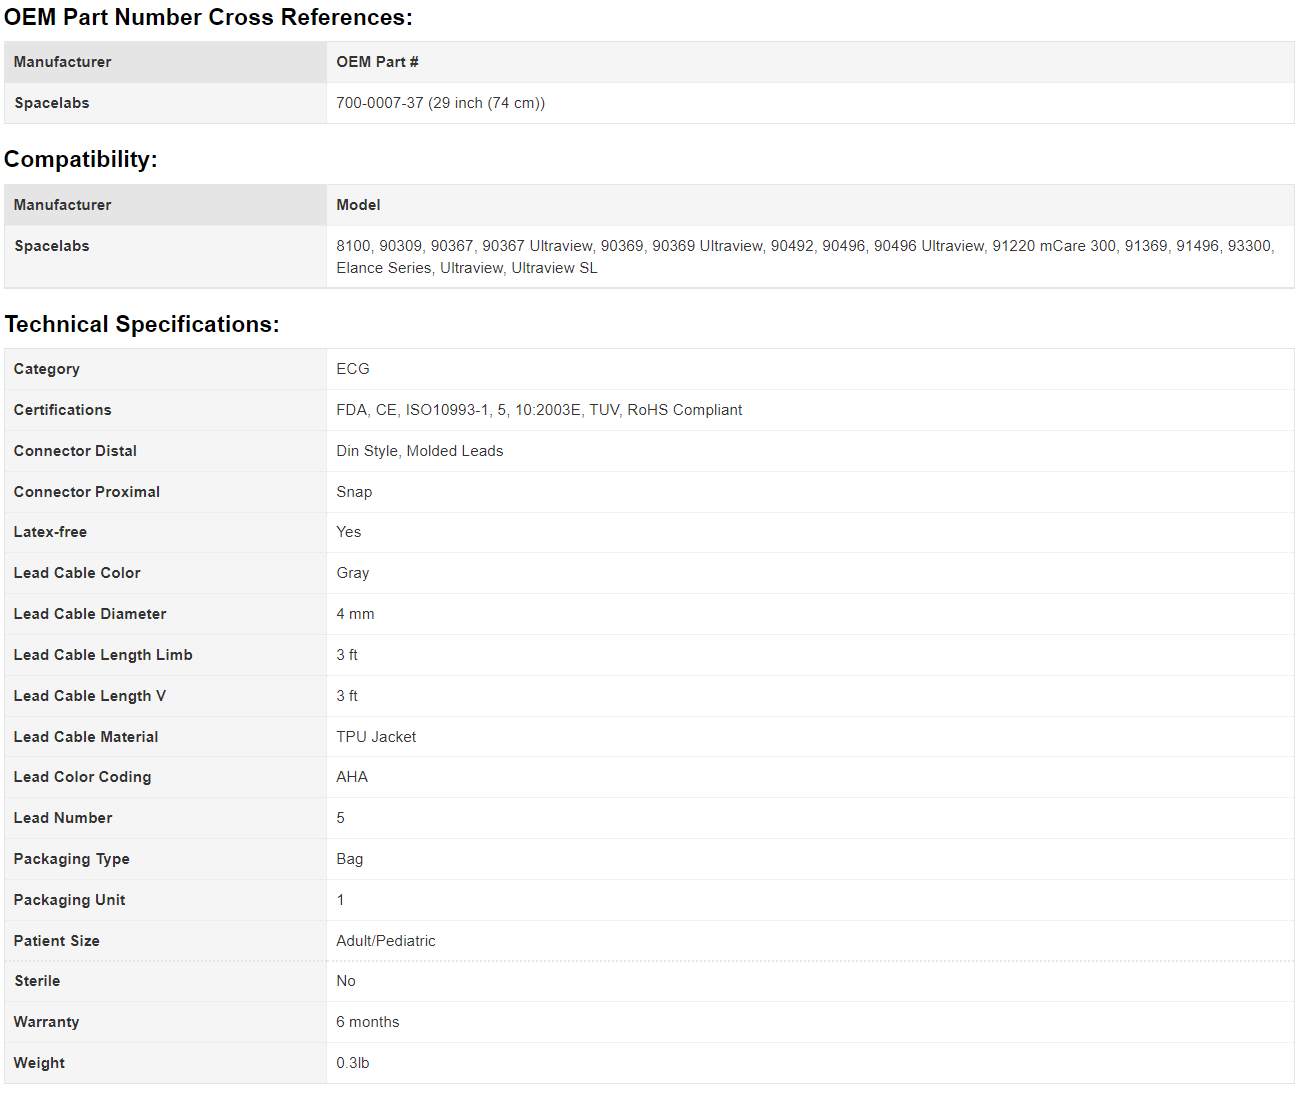This screenshot has width=1307, height=1093.
Task: Click the Packaging Unit label
Action: [69, 900]
